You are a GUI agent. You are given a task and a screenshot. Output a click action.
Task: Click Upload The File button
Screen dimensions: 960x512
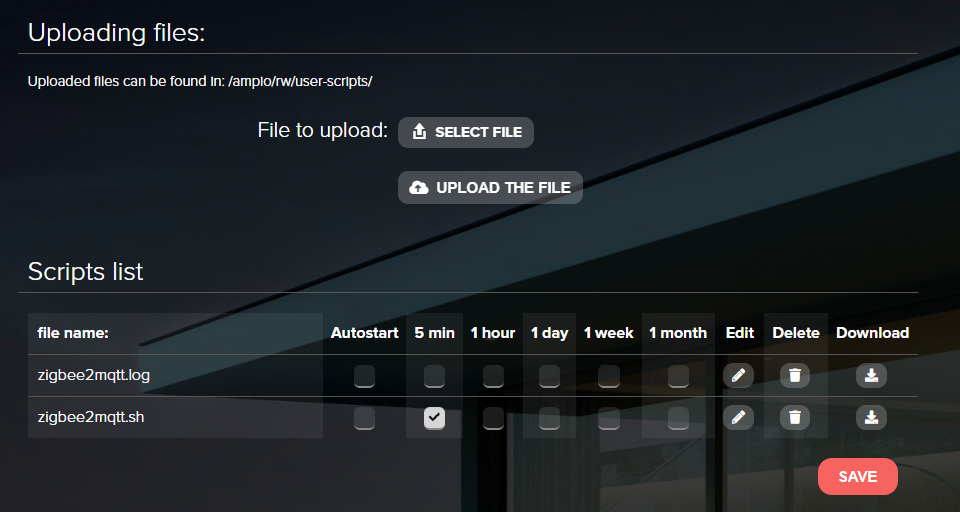click(x=490, y=188)
